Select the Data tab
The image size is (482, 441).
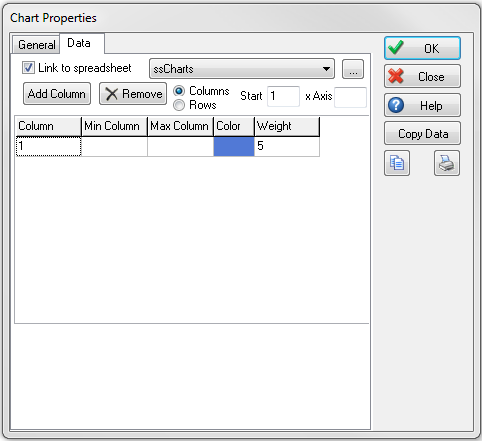click(x=79, y=43)
